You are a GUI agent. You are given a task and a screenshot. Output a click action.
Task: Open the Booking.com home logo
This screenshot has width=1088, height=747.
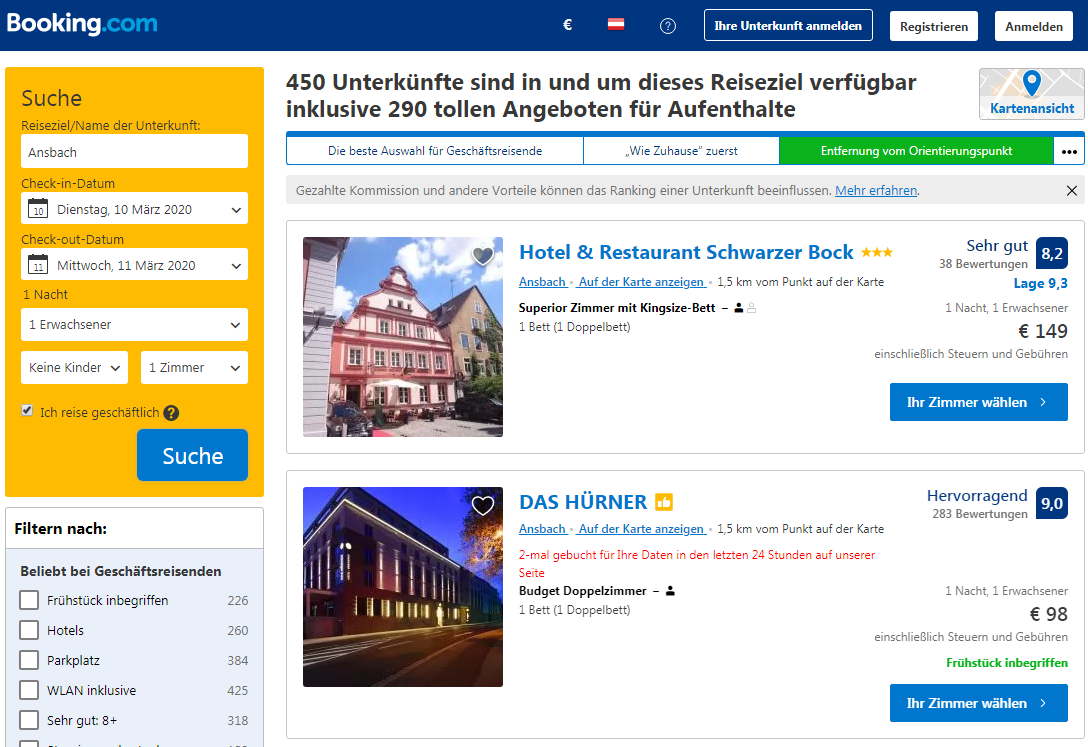click(82, 24)
